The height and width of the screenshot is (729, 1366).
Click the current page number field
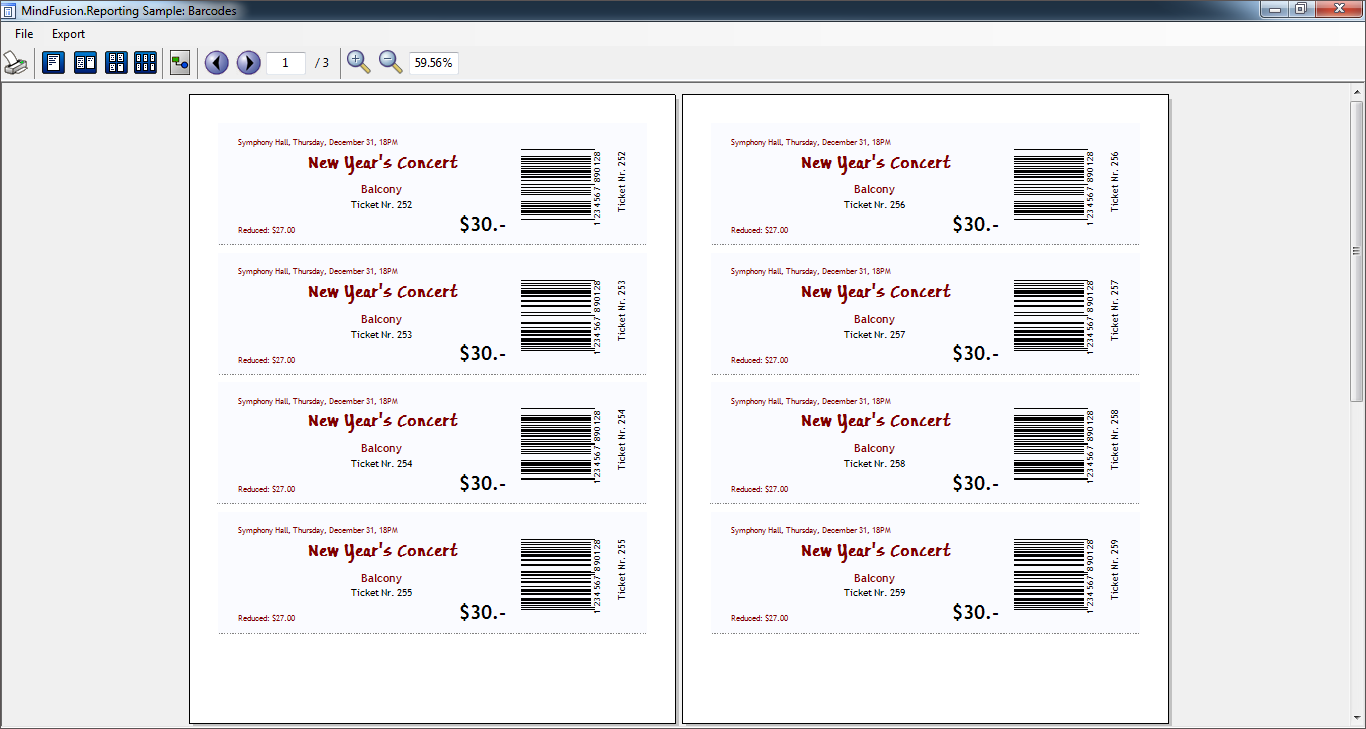(x=286, y=63)
